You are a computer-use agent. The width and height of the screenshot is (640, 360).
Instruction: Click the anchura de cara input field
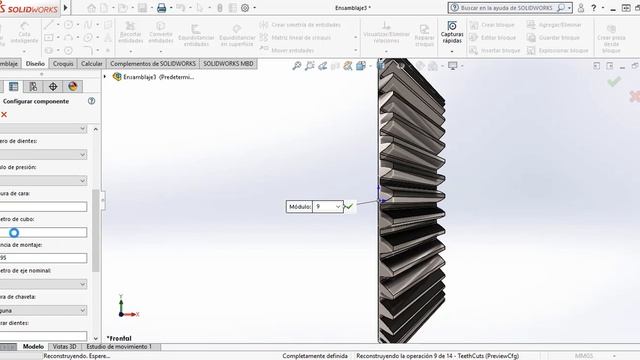coord(43,207)
